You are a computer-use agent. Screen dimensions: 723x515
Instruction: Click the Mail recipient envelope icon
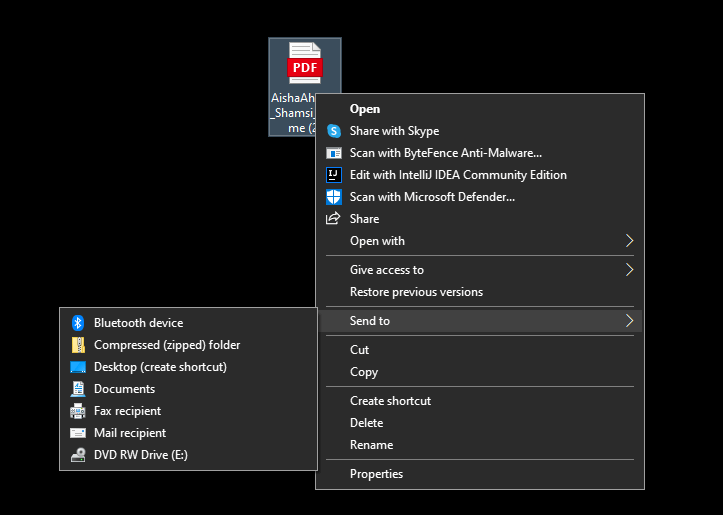[78, 433]
